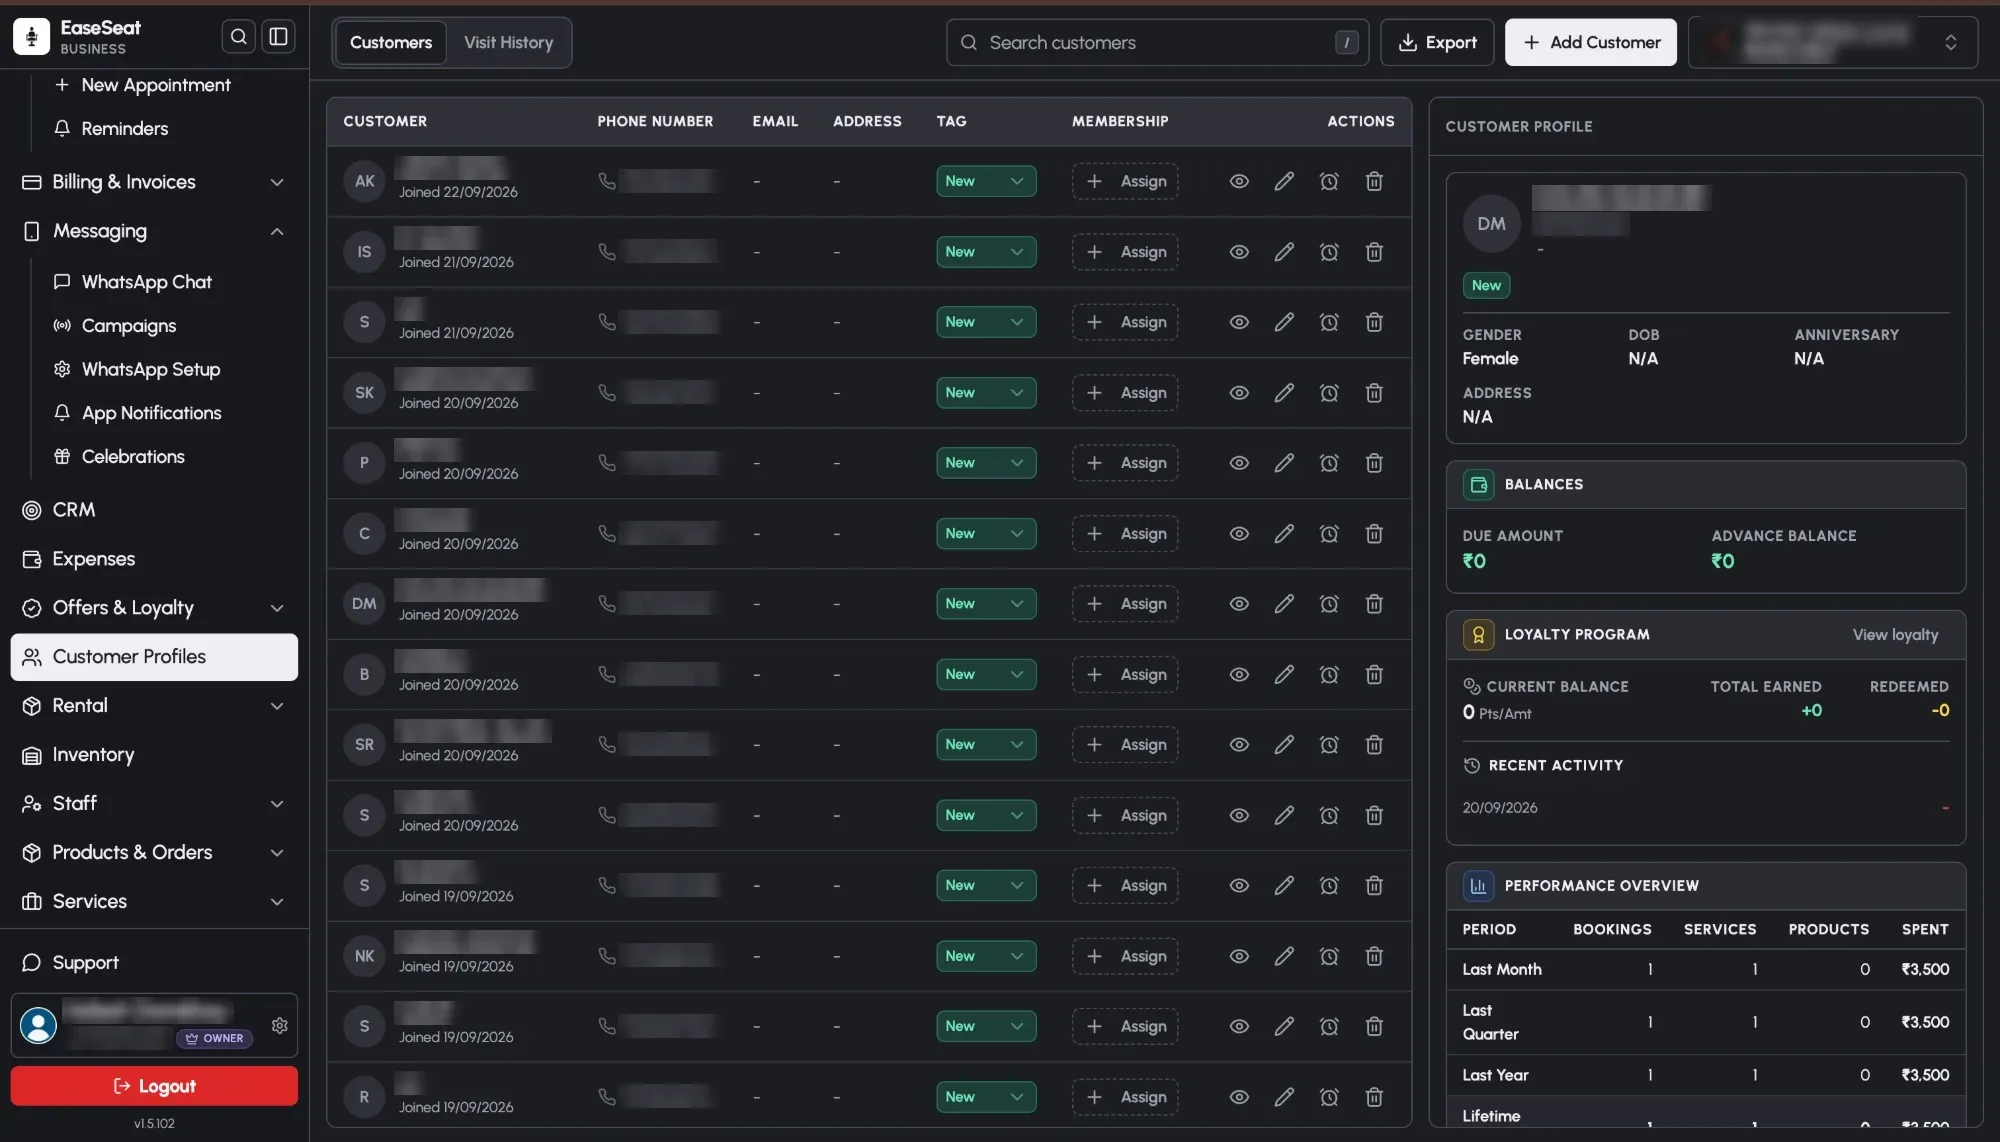
Task: Delete the C customer row
Action: pyautogui.click(x=1374, y=534)
